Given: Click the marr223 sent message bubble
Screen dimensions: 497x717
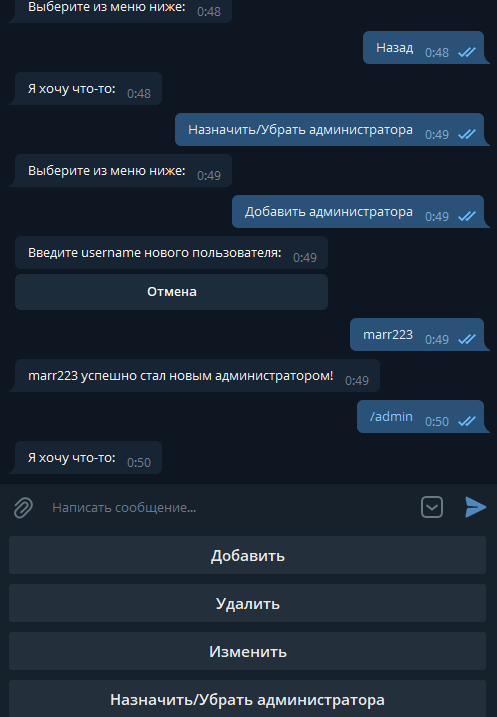Looking at the screenshot, I should 417,335.
